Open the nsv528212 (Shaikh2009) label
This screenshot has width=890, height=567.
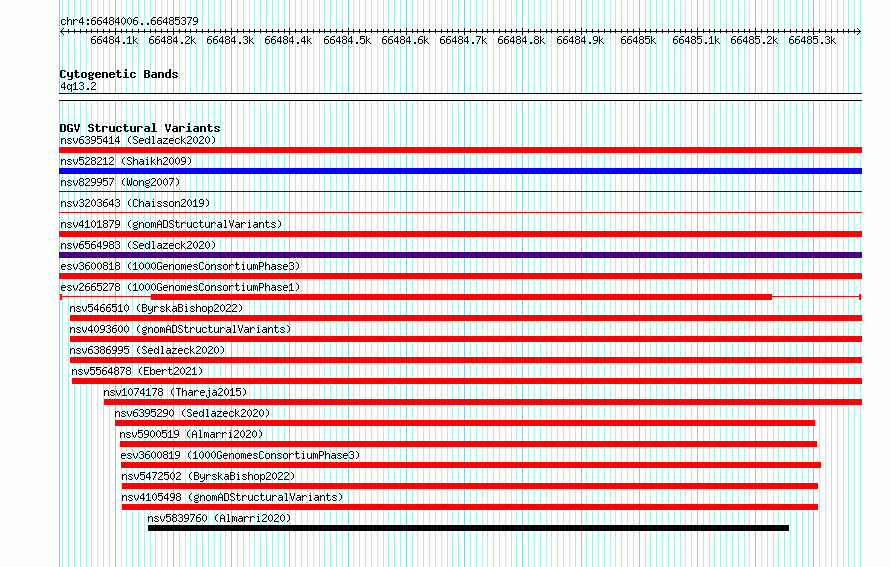click(126, 161)
